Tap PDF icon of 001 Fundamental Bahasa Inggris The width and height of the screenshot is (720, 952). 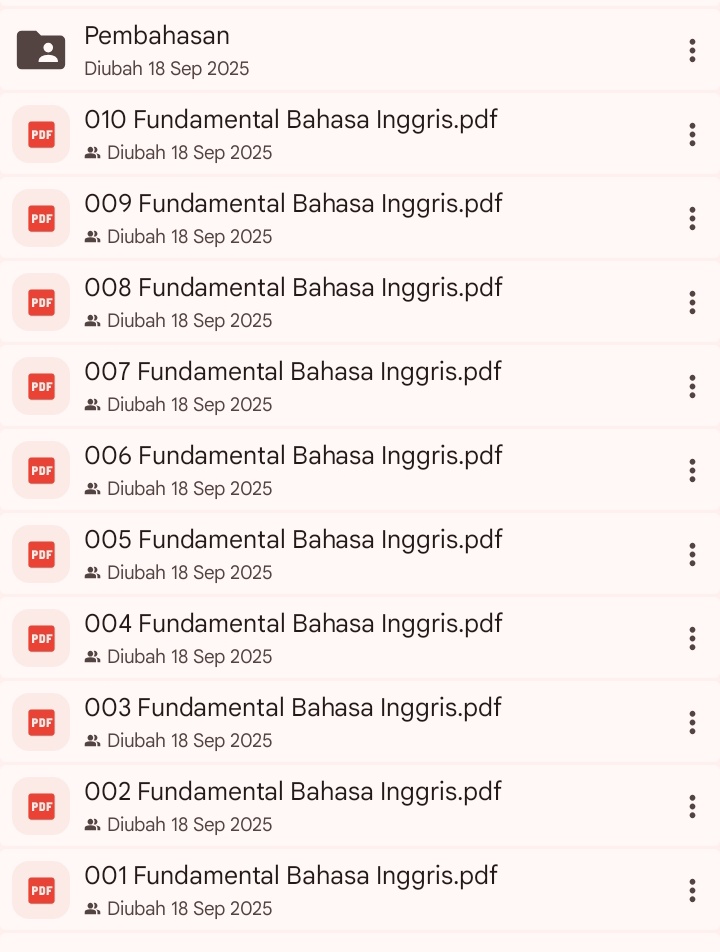click(x=41, y=890)
